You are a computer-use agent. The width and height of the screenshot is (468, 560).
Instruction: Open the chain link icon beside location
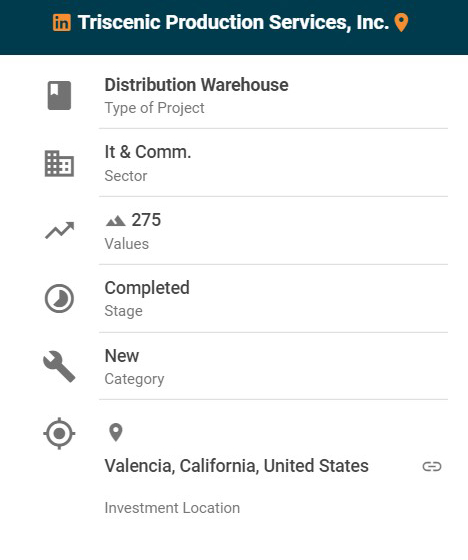click(x=432, y=466)
